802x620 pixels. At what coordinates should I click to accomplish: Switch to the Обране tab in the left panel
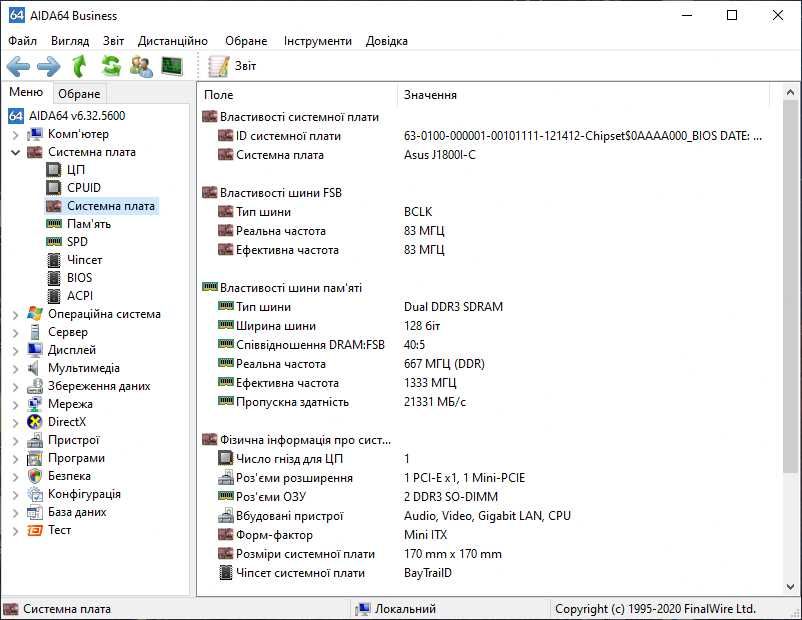(x=79, y=94)
